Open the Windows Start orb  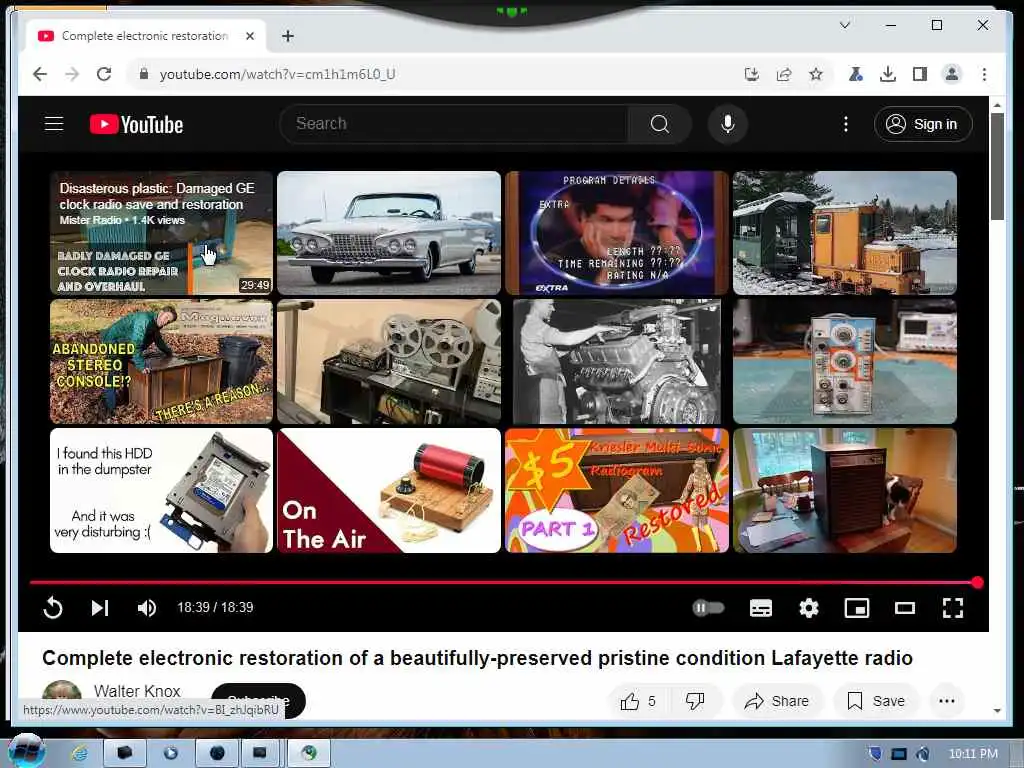pyautogui.click(x=27, y=751)
